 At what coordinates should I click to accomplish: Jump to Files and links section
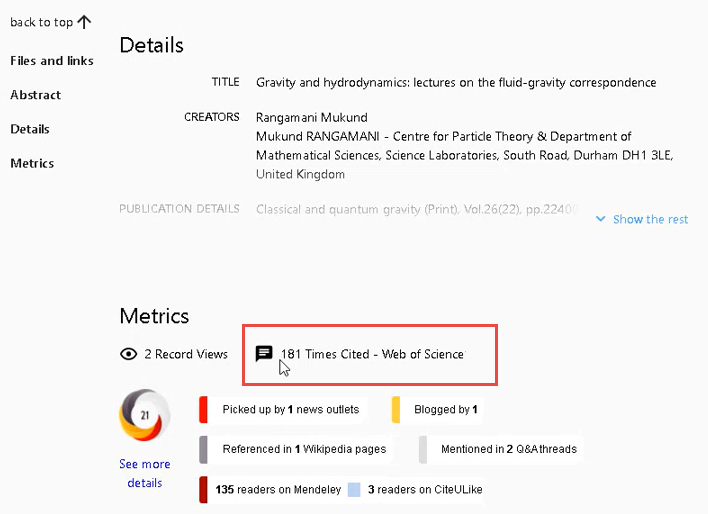click(x=52, y=61)
